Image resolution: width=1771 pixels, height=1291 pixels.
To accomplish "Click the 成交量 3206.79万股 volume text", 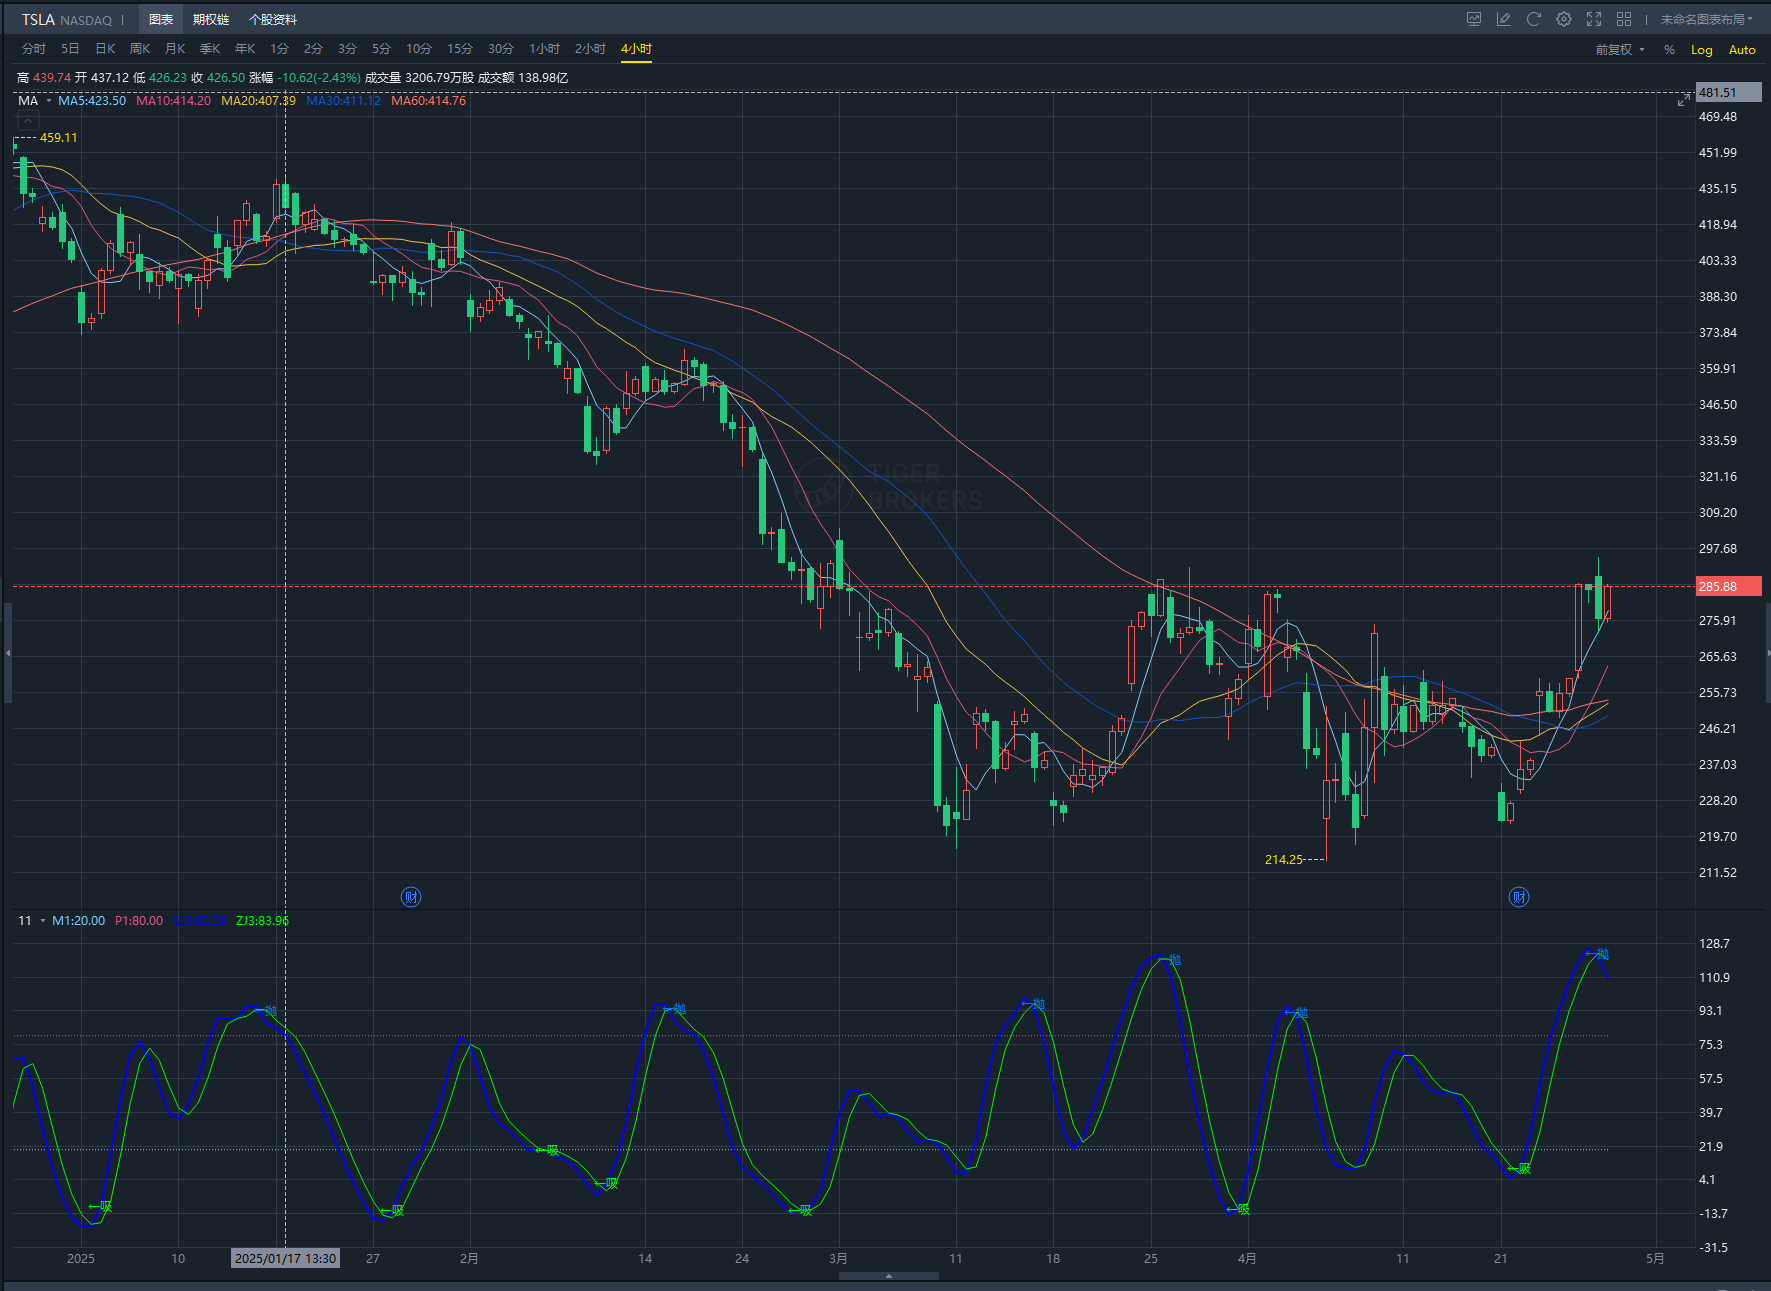I will (x=419, y=78).
